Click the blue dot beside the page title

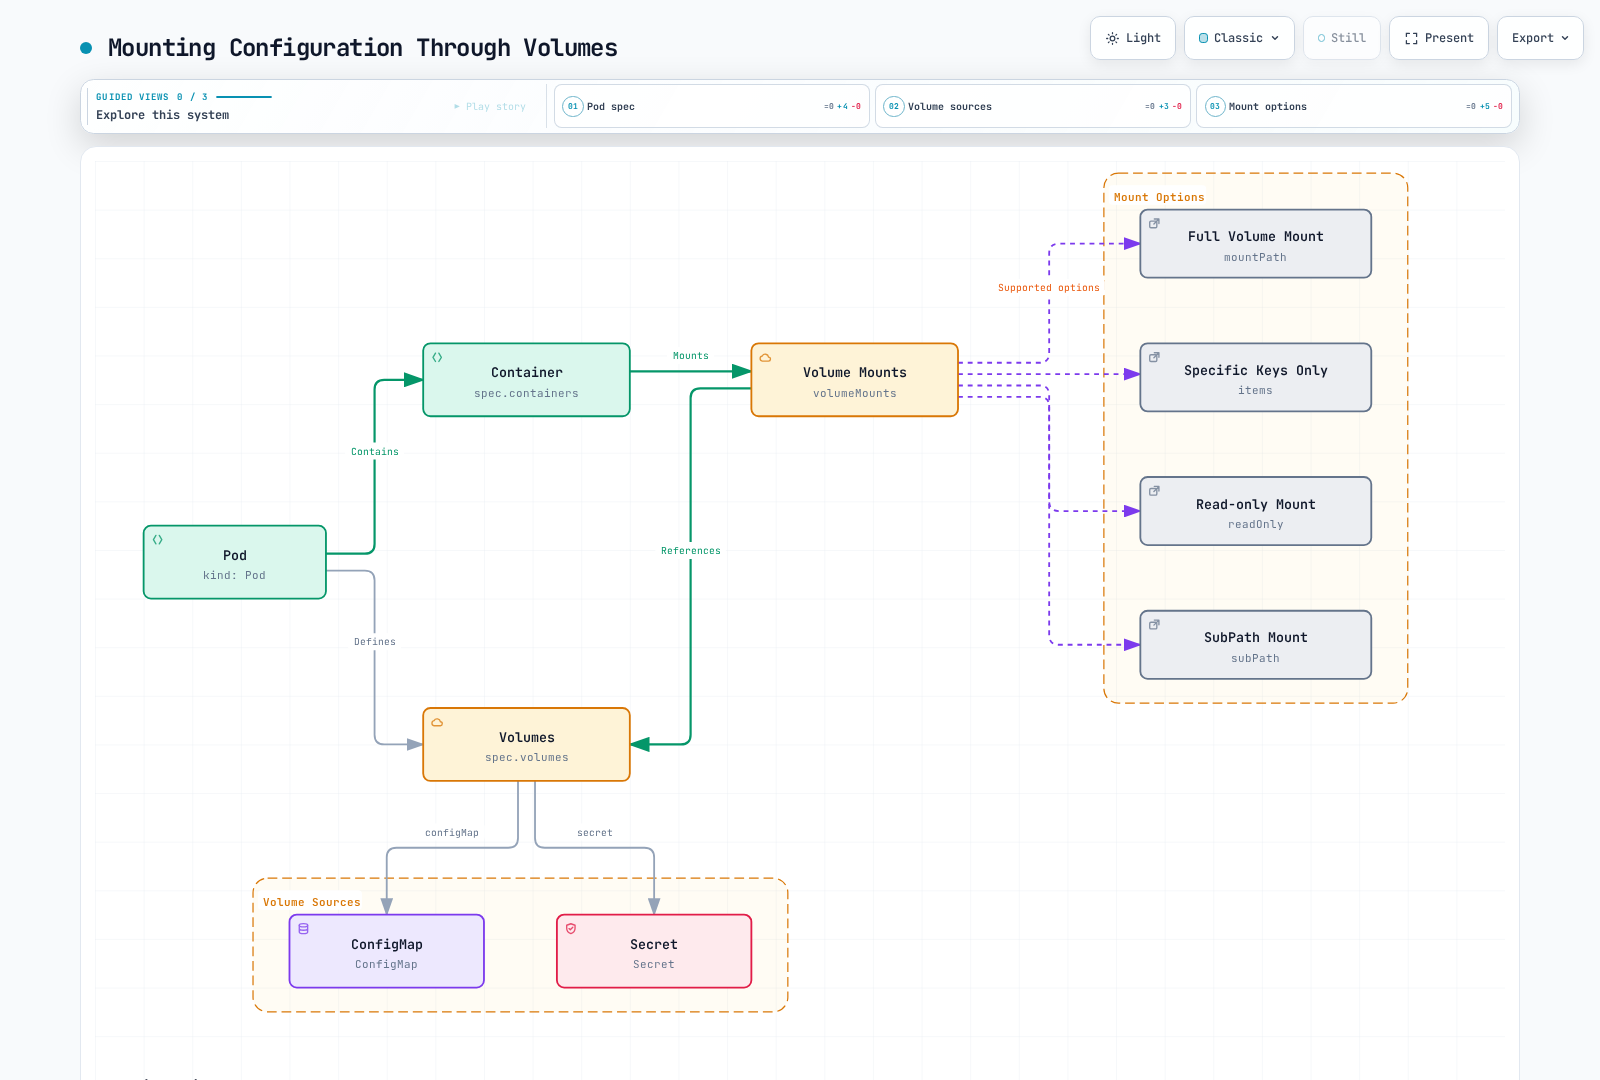click(86, 48)
